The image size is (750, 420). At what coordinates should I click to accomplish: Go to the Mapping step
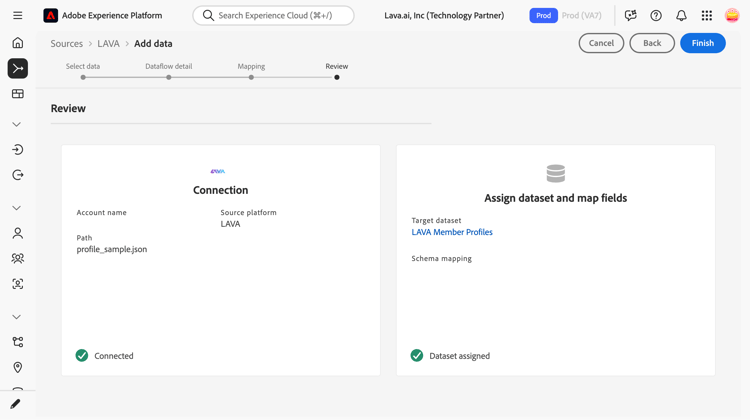tap(251, 66)
